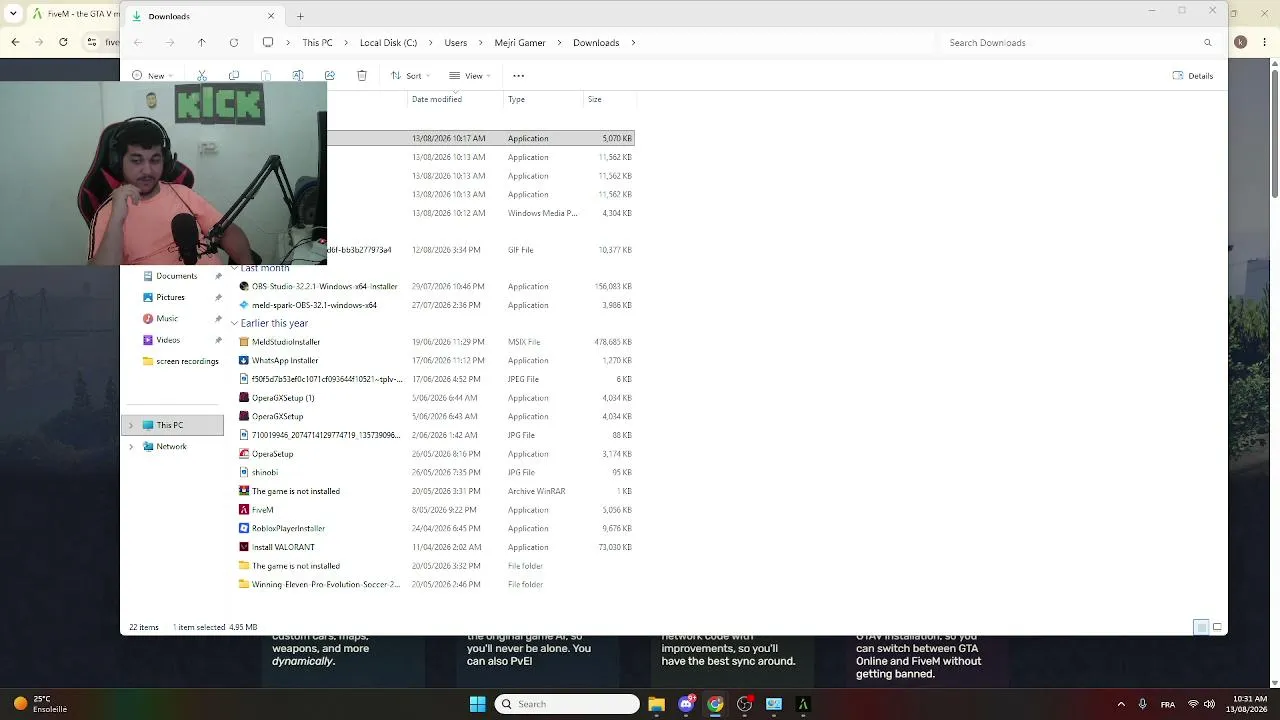Open the See more (three dots) menu
1280x720 pixels.
coord(518,76)
